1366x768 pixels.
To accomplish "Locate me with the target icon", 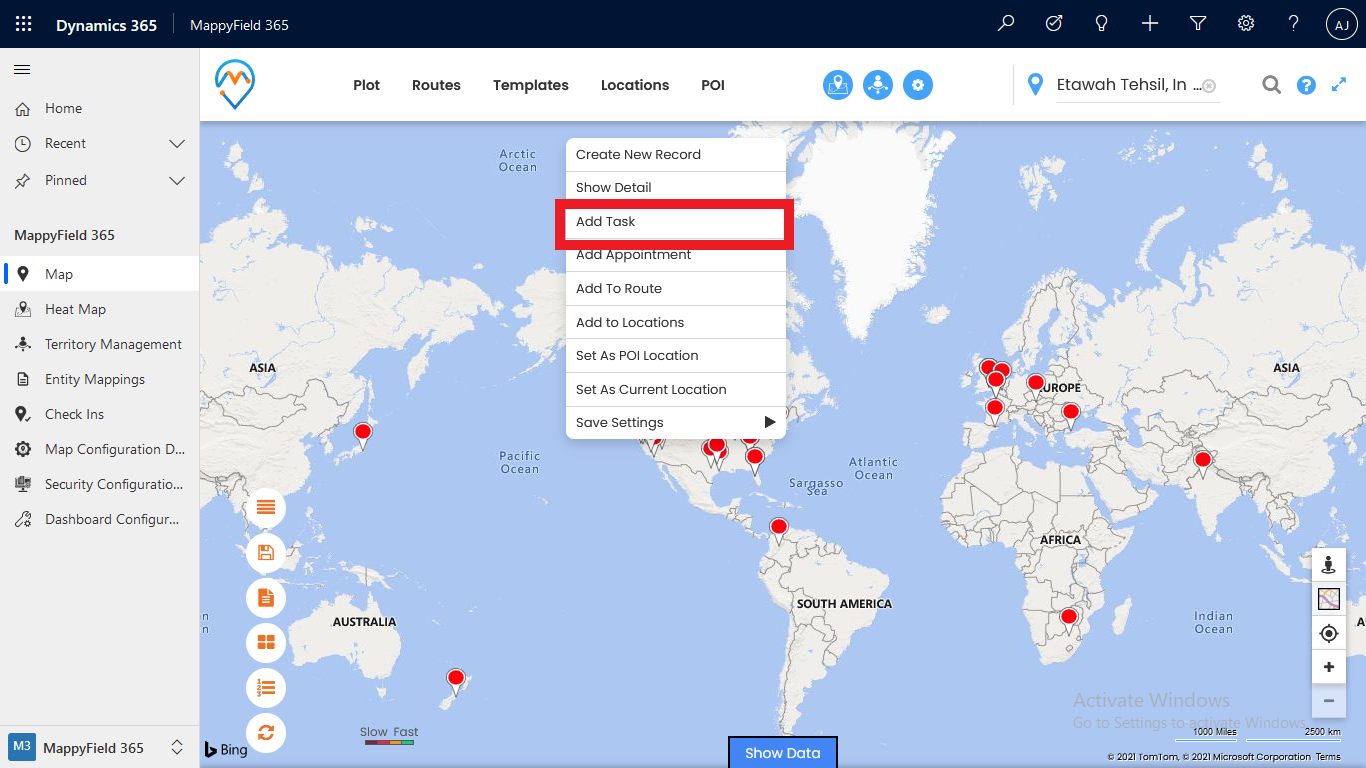I will pos(1328,633).
